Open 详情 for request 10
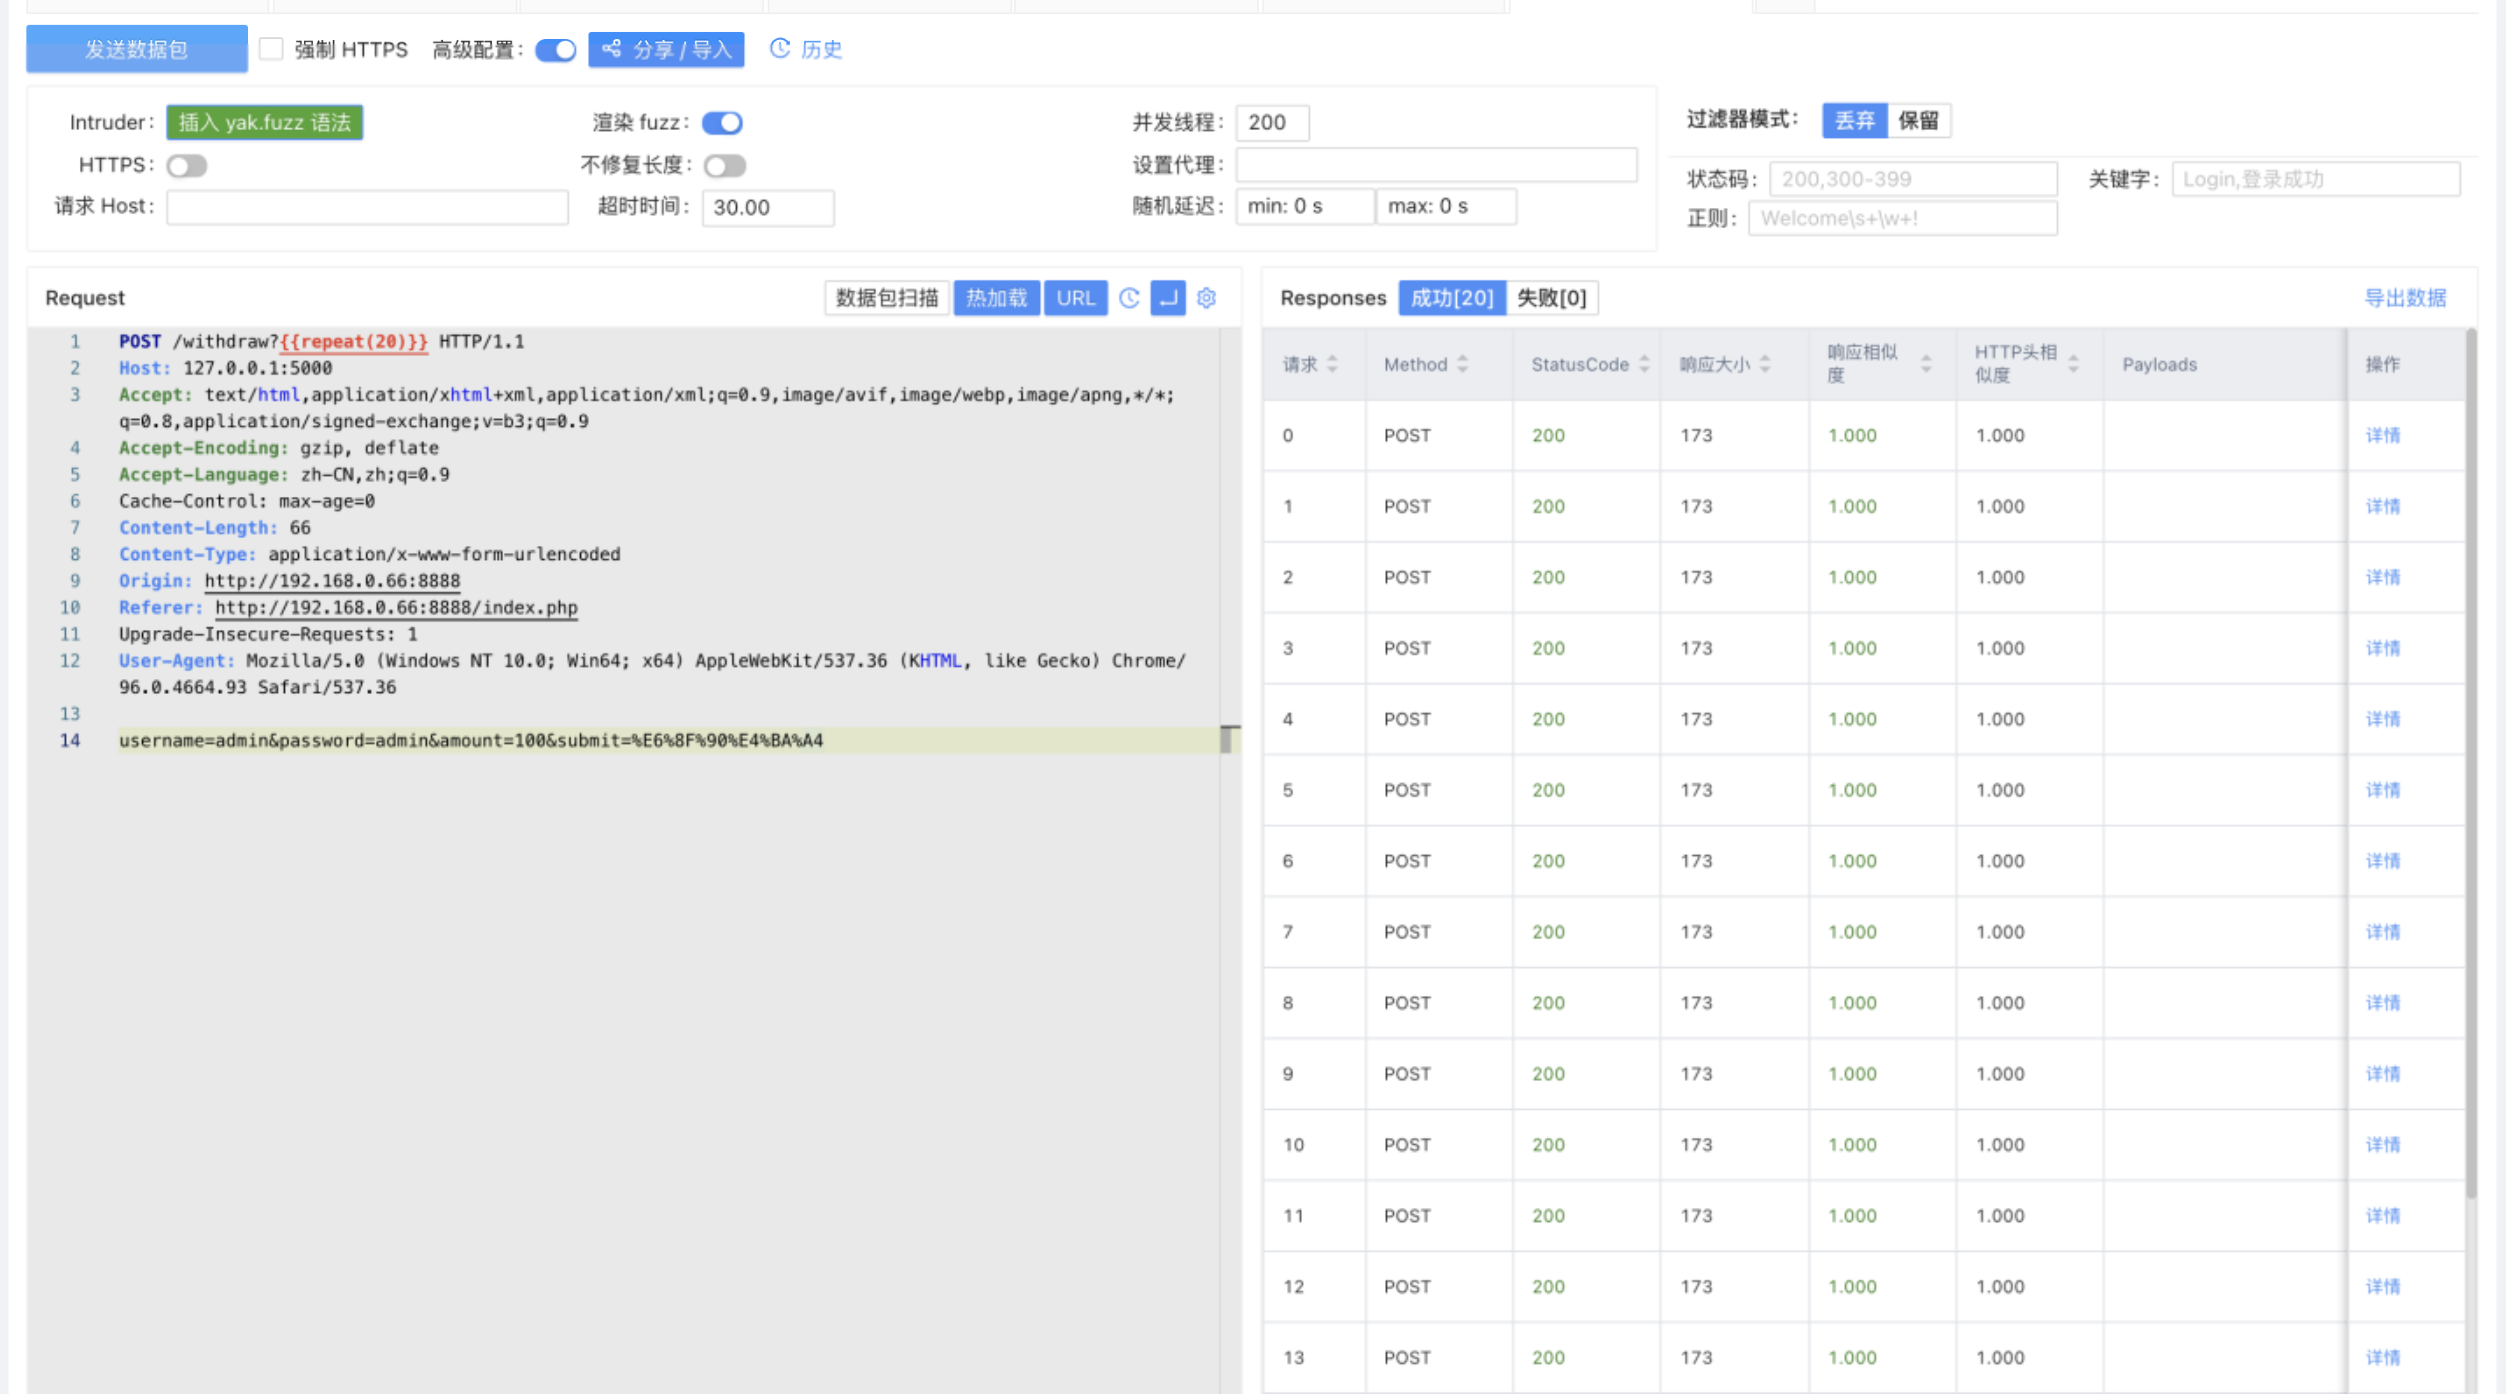Image resolution: width=2506 pixels, height=1394 pixels. coord(2383,1145)
